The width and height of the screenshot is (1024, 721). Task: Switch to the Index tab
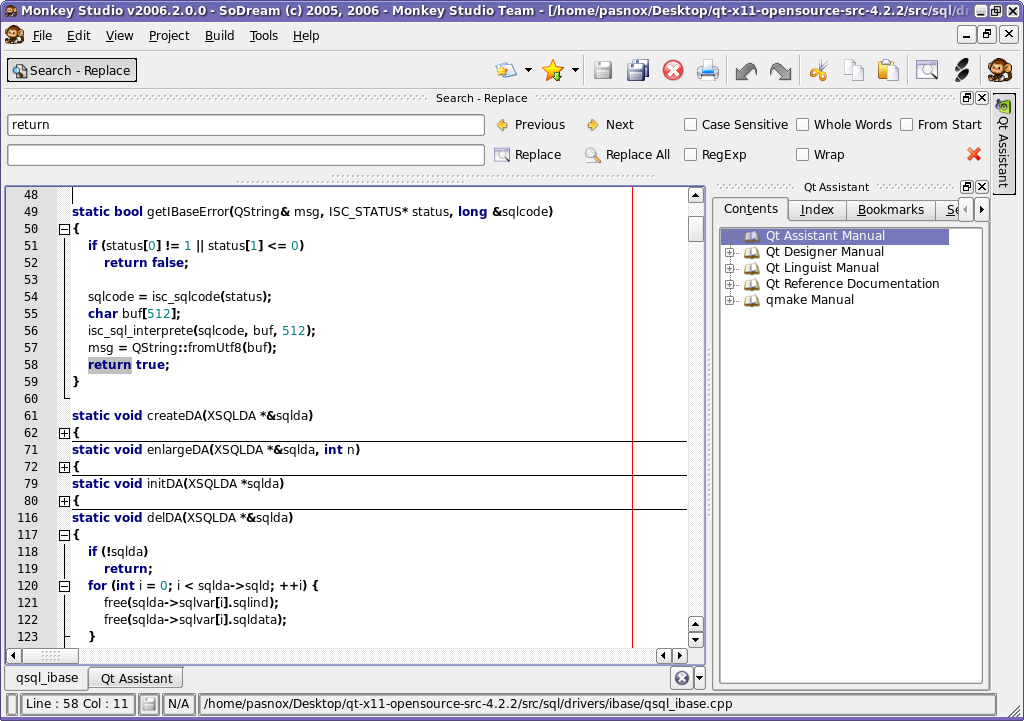coord(817,210)
